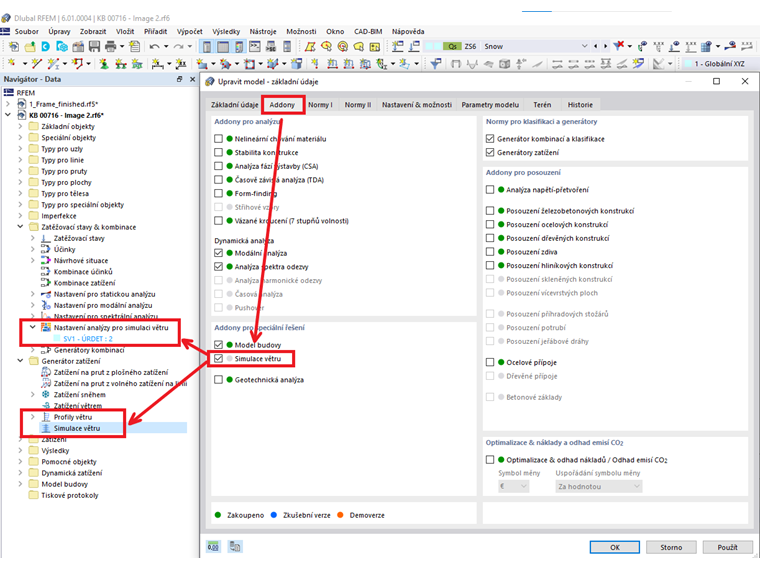Image resolution: width=760 pixels, height=570 pixels.
Task: Uncheck Model budovy checkbox
Action: coord(219,345)
